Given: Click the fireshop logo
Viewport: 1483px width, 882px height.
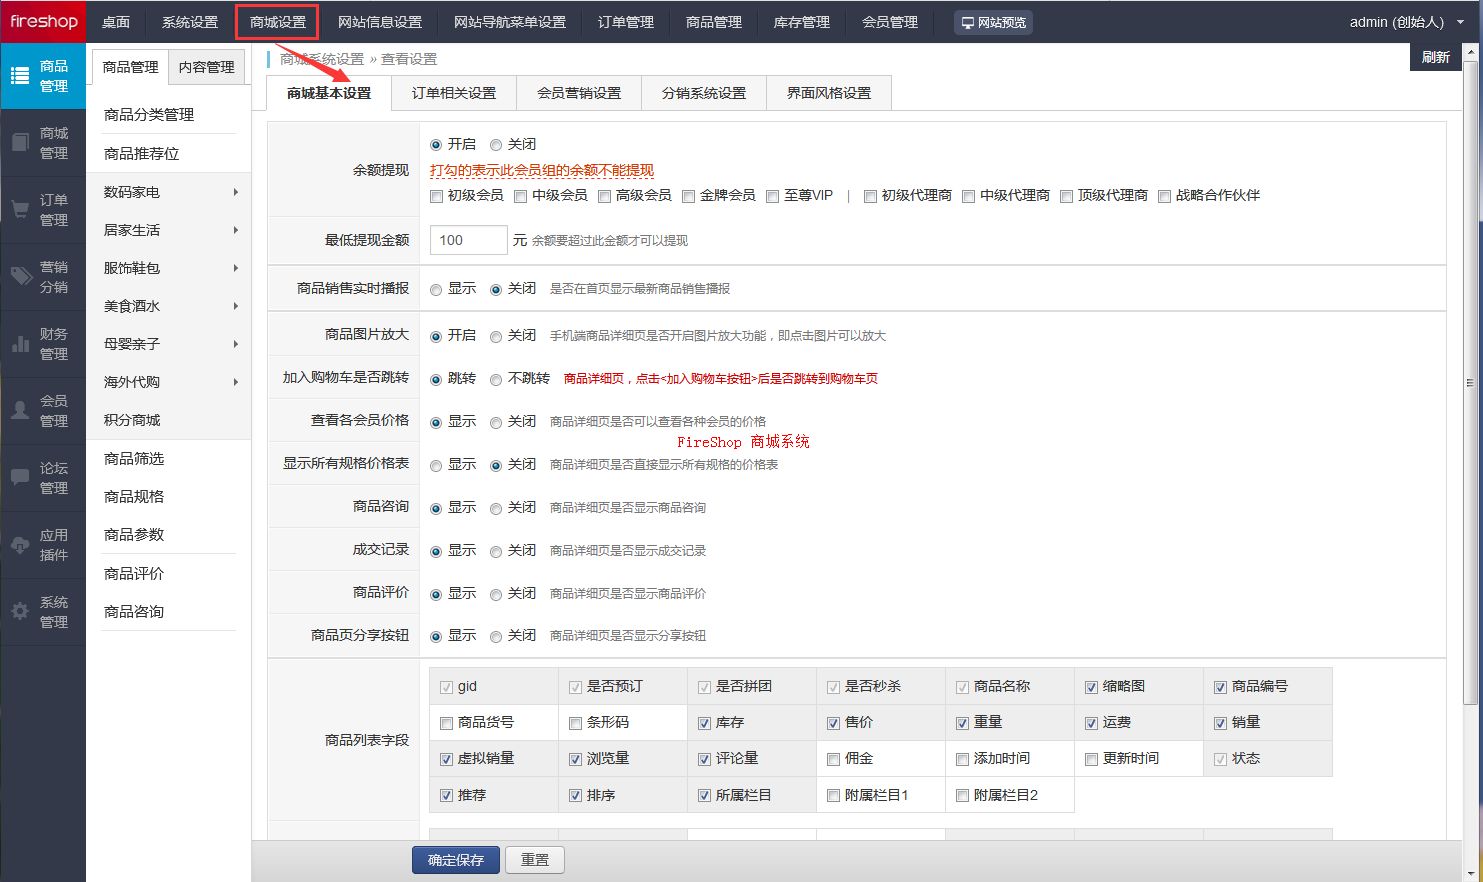Looking at the screenshot, I should [43, 21].
